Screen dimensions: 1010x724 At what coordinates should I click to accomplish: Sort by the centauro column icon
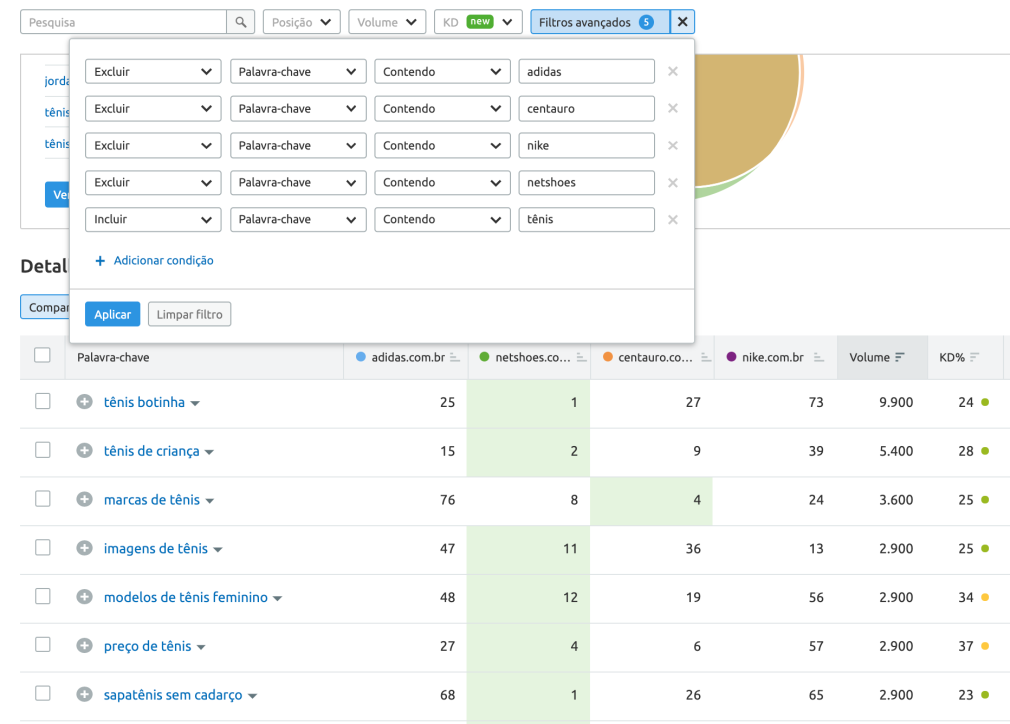706,357
